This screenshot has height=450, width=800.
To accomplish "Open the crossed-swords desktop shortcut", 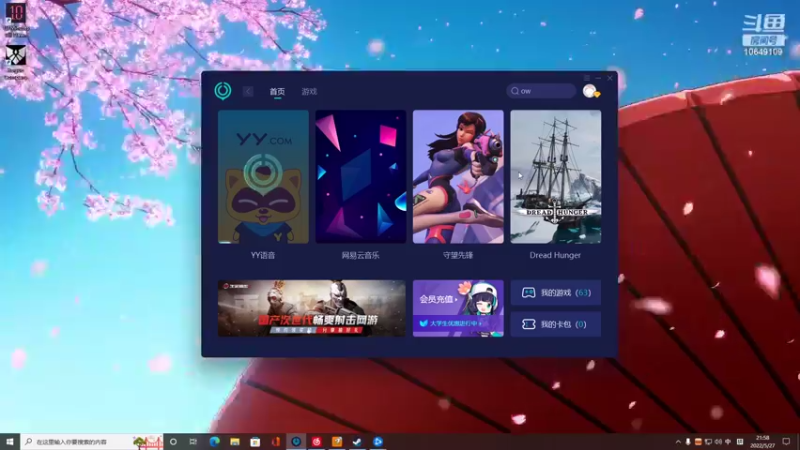I will tap(16, 61).
